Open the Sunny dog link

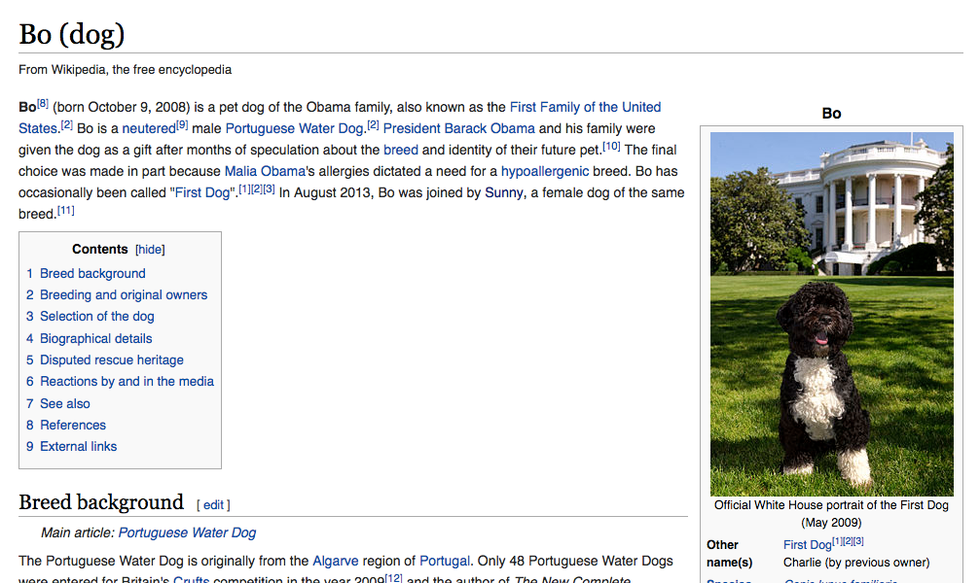pyautogui.click(x=504, y=193)
